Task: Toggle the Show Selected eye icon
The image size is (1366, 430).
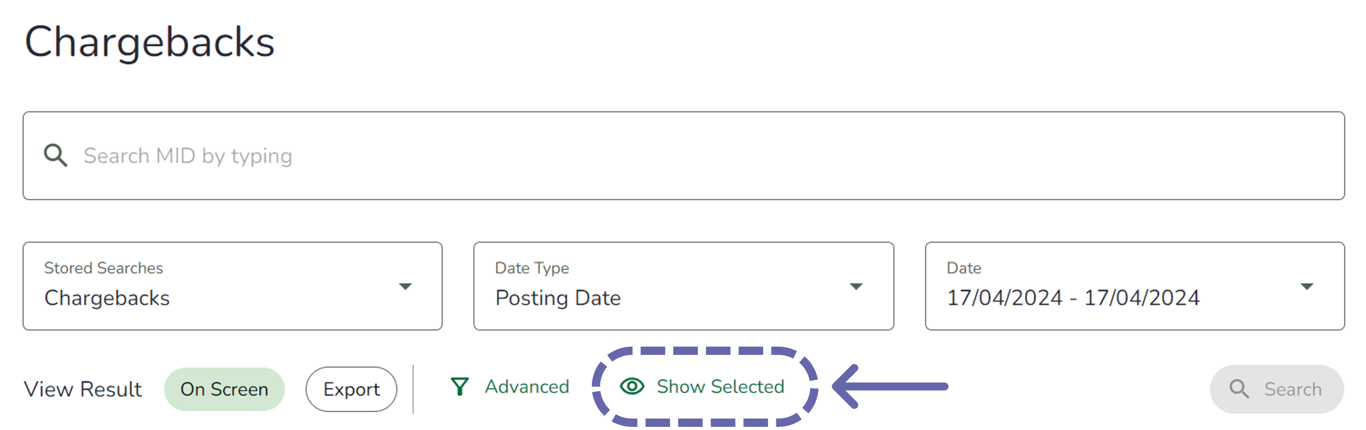Action: coord(632,386)
